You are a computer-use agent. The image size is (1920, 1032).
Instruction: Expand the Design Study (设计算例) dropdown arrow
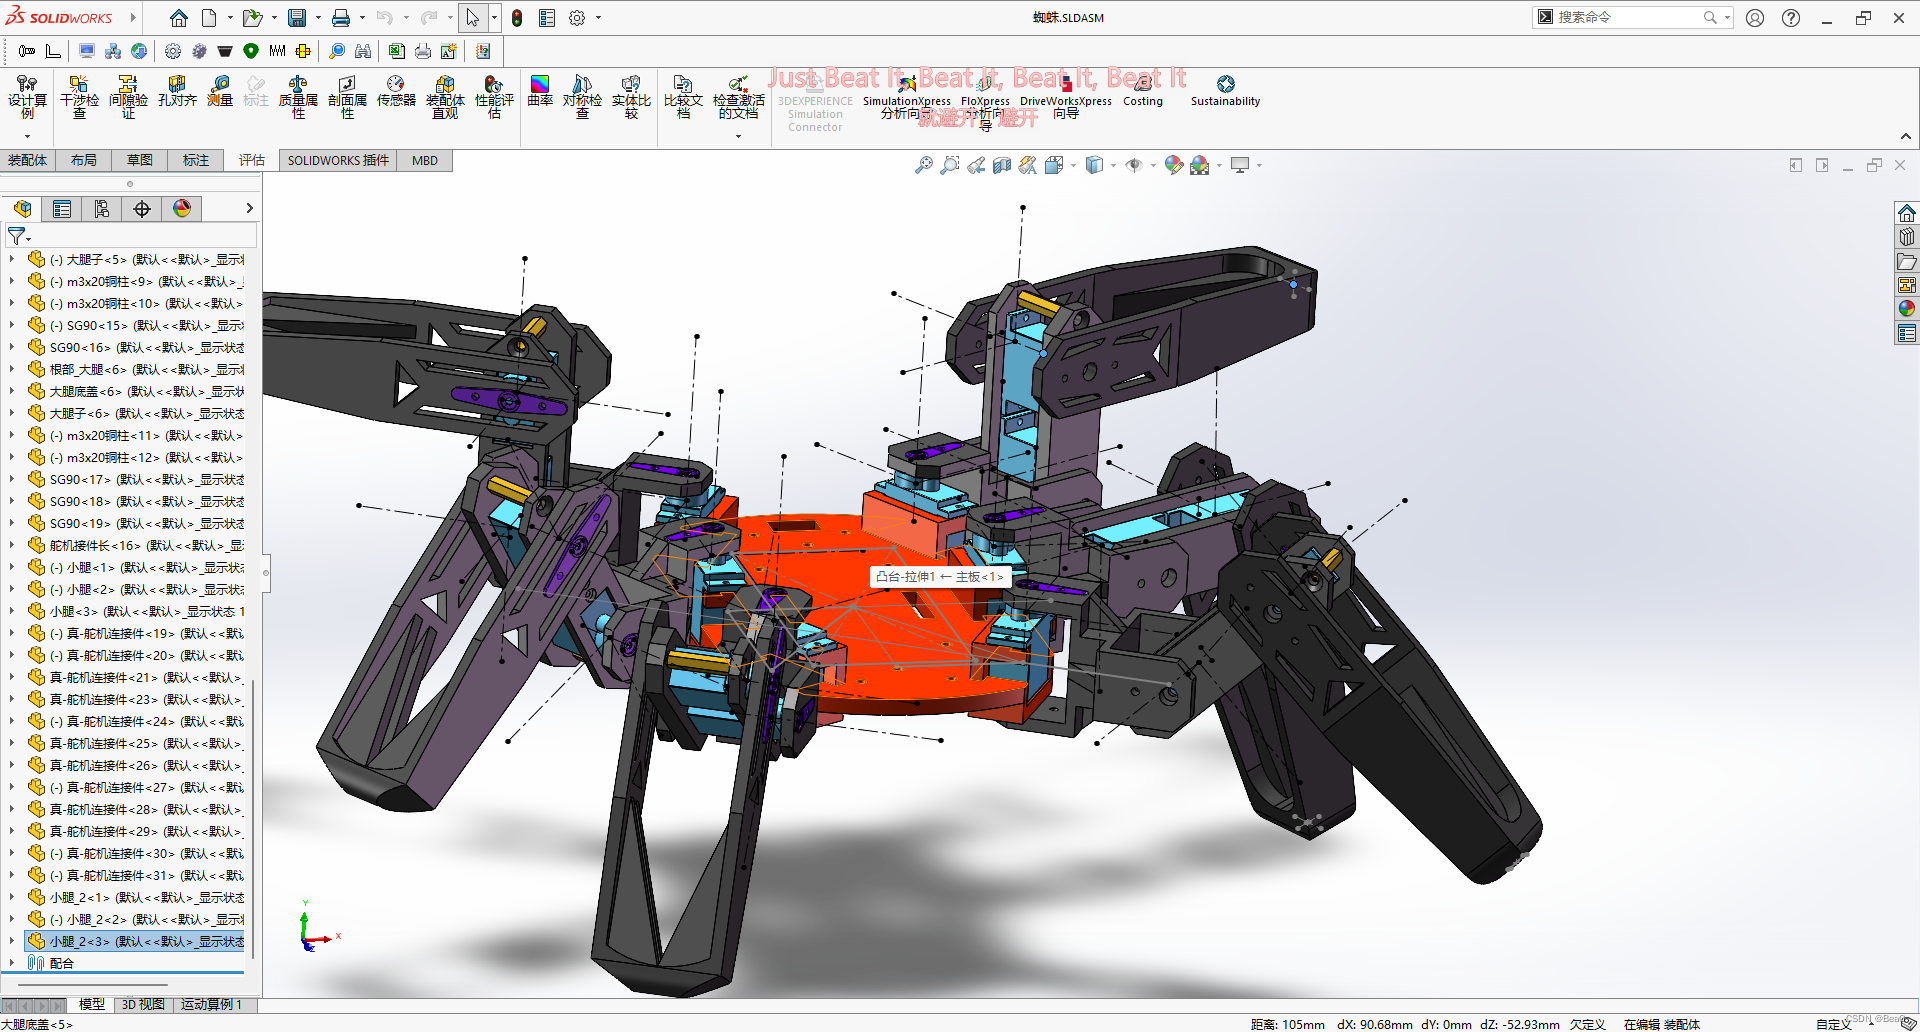pyautogui.click(x=27, y=136)
